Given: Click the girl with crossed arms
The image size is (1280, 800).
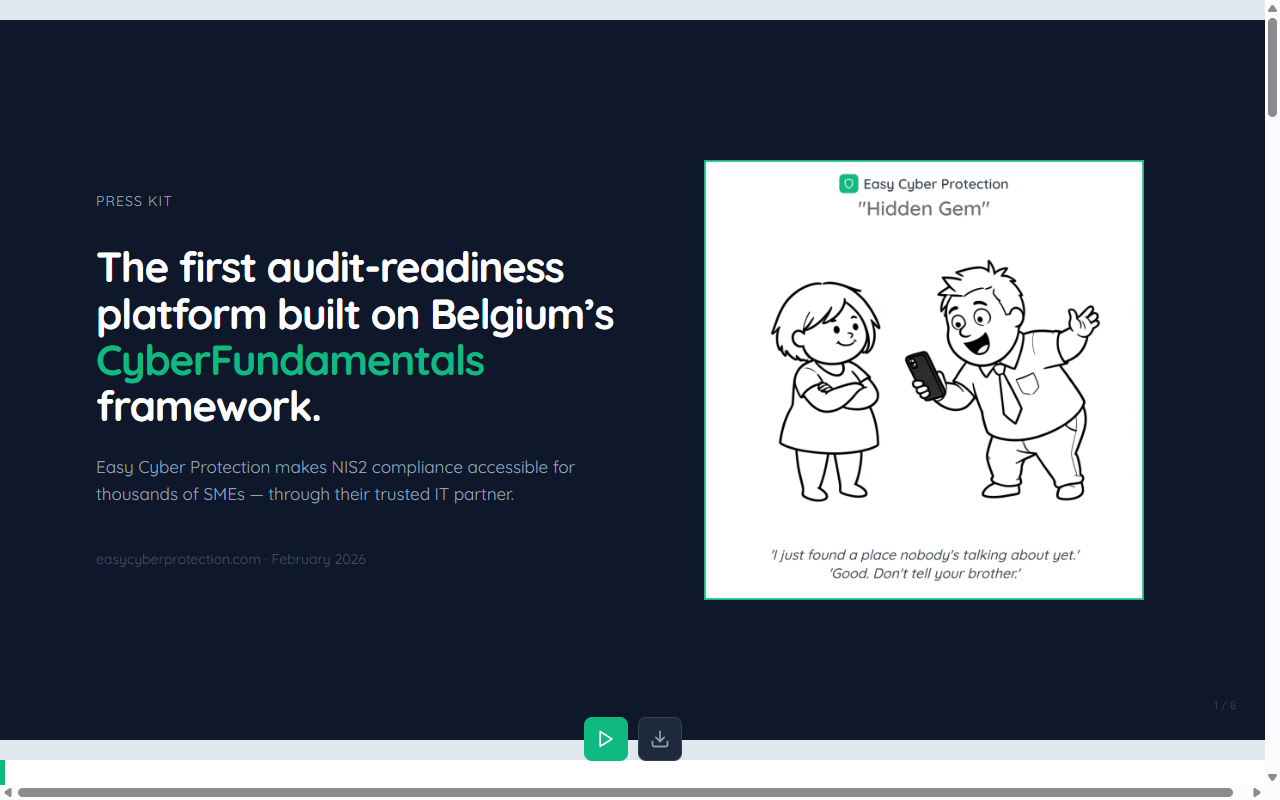Looking at the screenshot, I should click(x=828, y=390).
